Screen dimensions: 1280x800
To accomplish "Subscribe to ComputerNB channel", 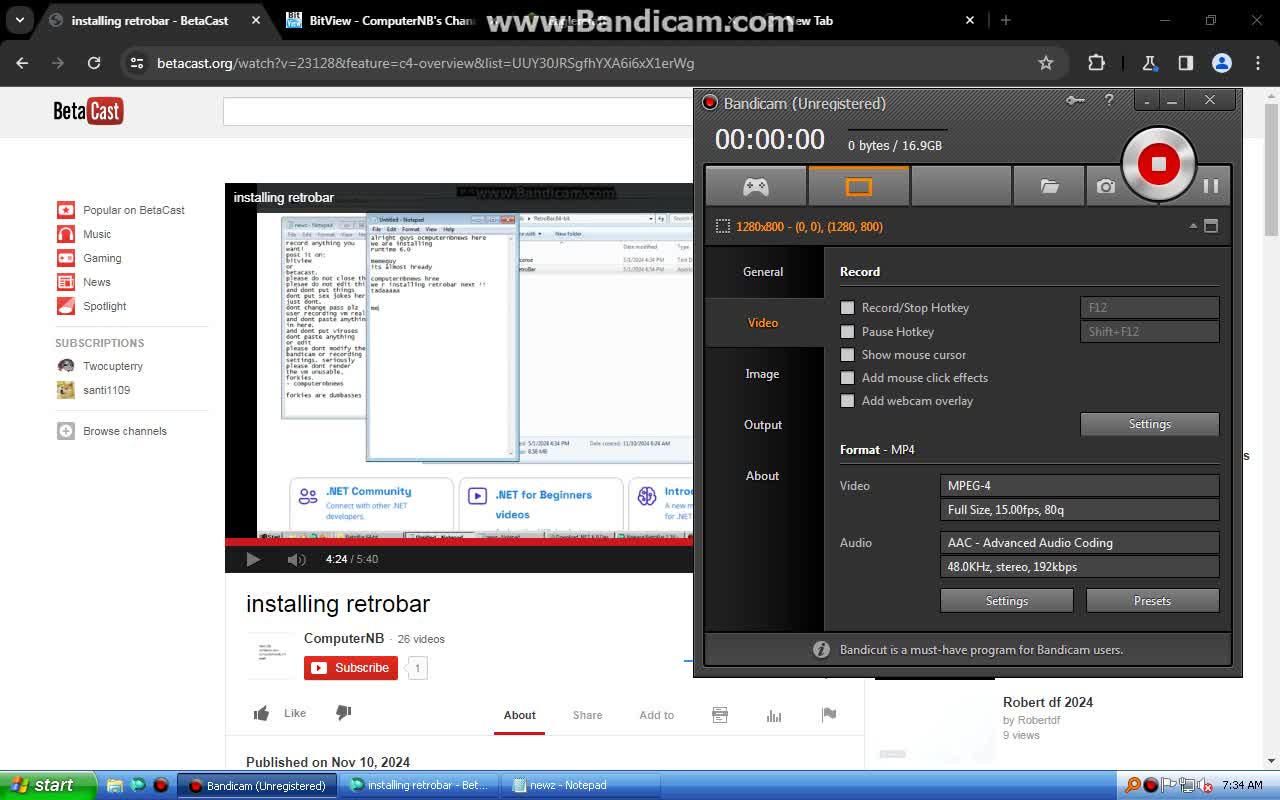I will (x=351, y=668).
